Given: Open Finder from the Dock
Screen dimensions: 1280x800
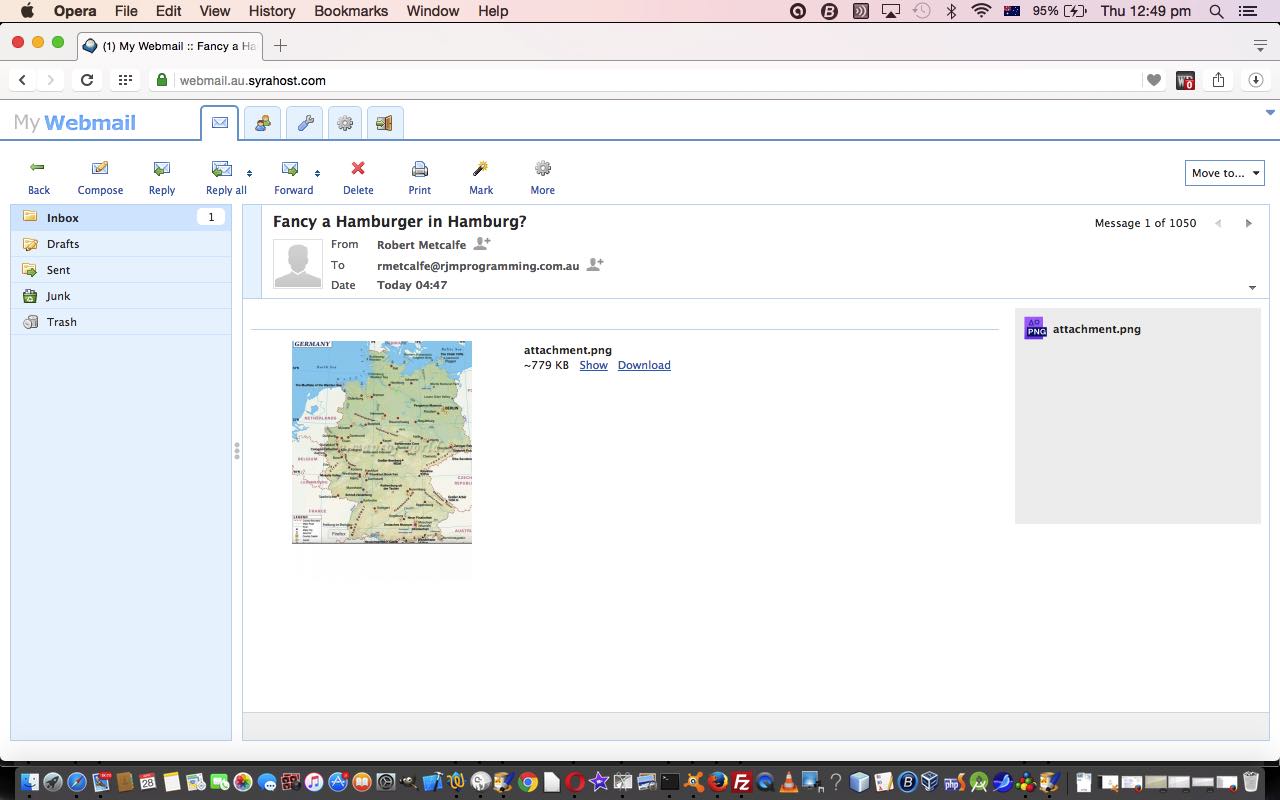Looking at the screenshot, I should 29,782.
